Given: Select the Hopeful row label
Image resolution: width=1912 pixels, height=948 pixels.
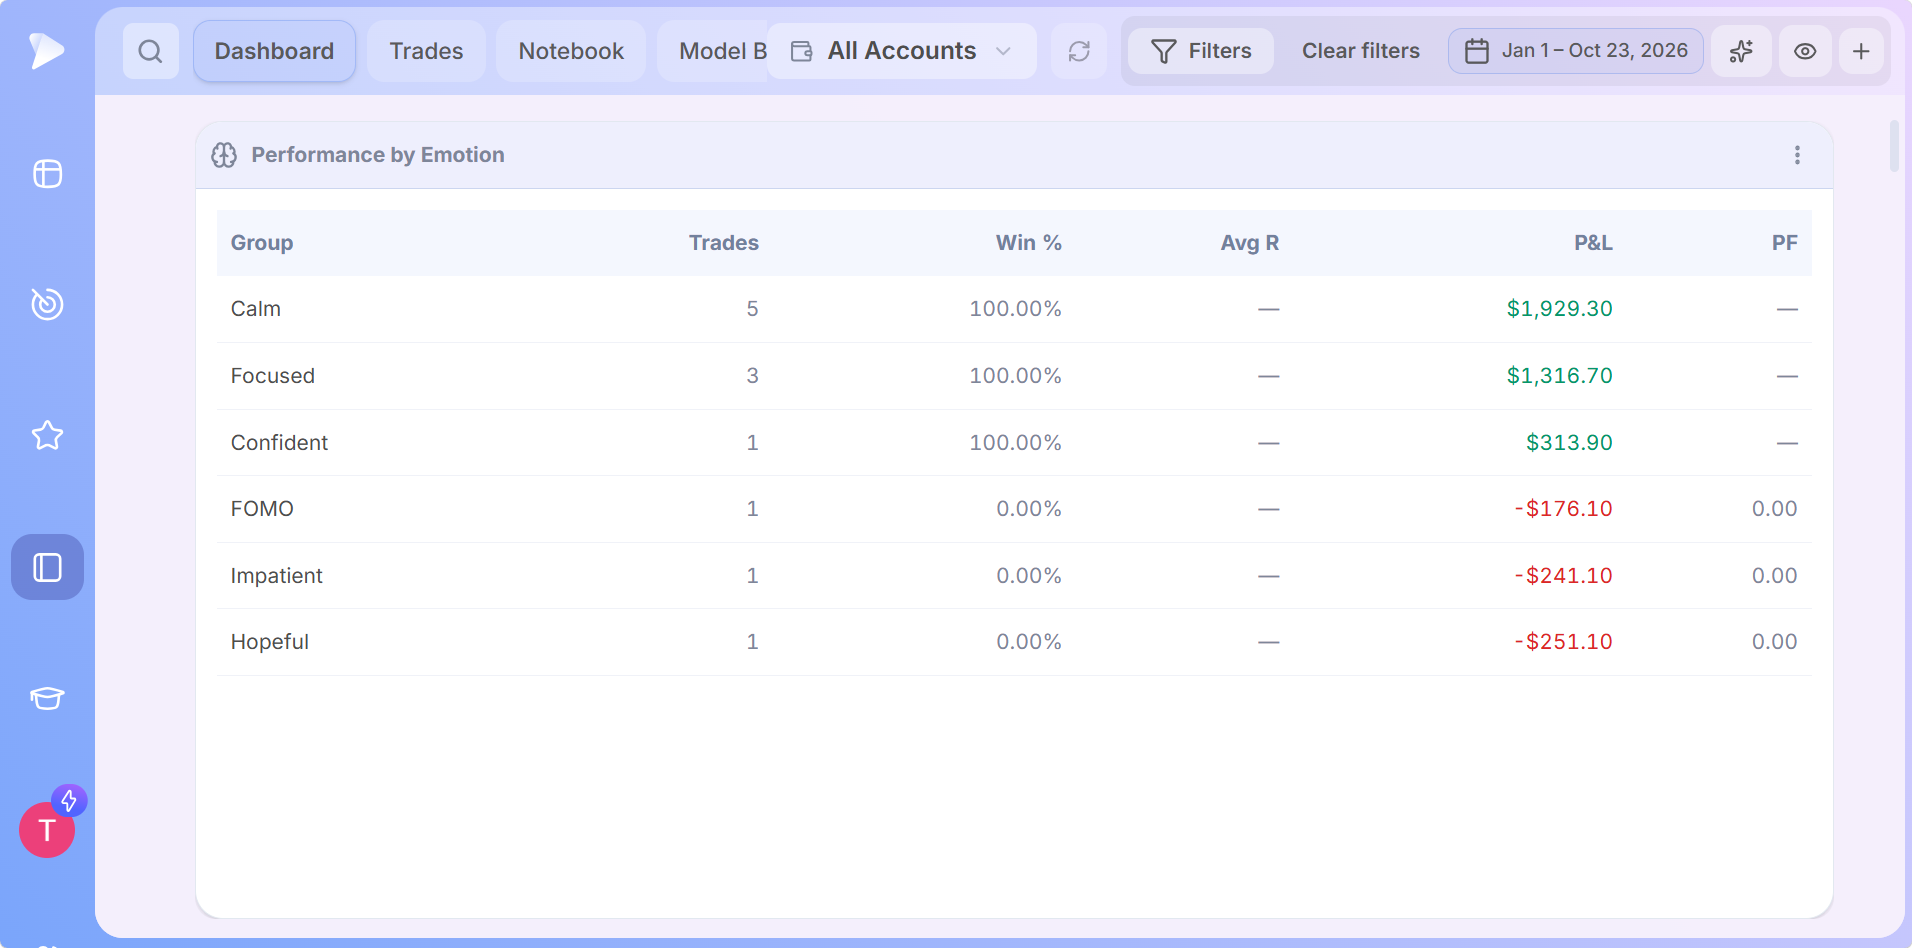Looking at the screenshot, I should coord(270,642).
